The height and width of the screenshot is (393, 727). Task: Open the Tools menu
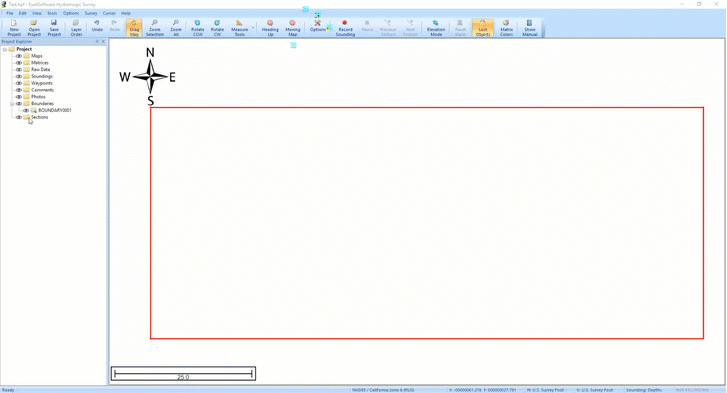click(52, 13)
